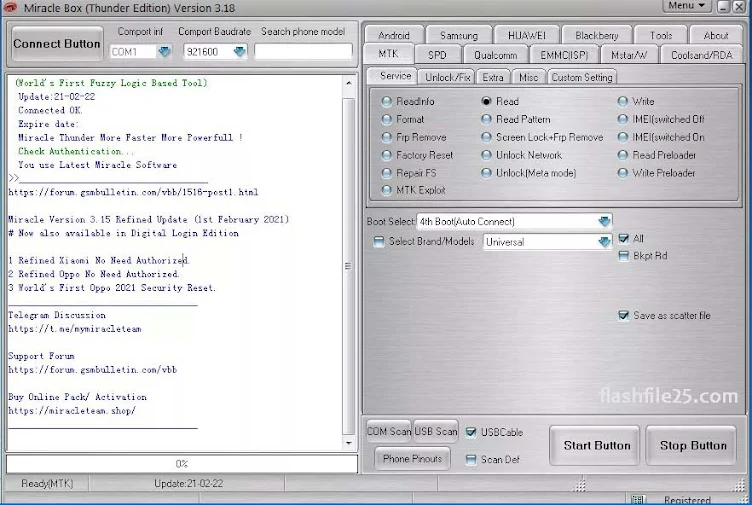
Task: Open the Comport inf dropdown arrow
Action: (x=164, y=51)
